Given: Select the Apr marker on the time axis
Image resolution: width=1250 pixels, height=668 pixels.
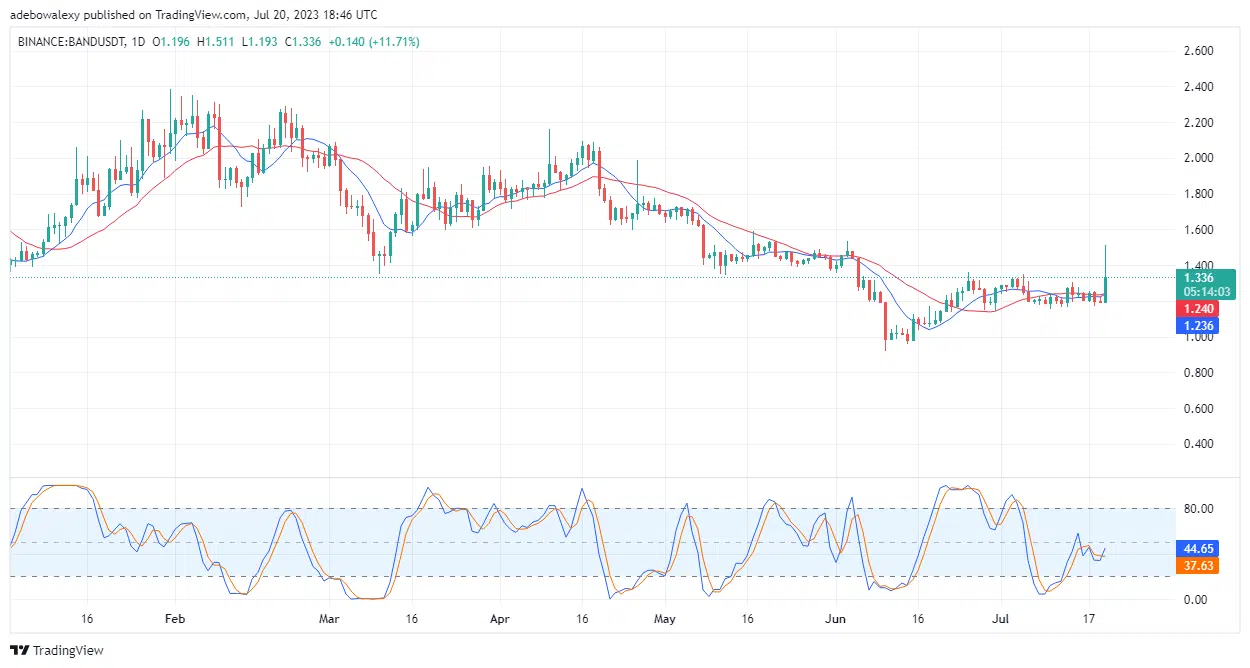Looking at the screenshot, I should 499,620.
